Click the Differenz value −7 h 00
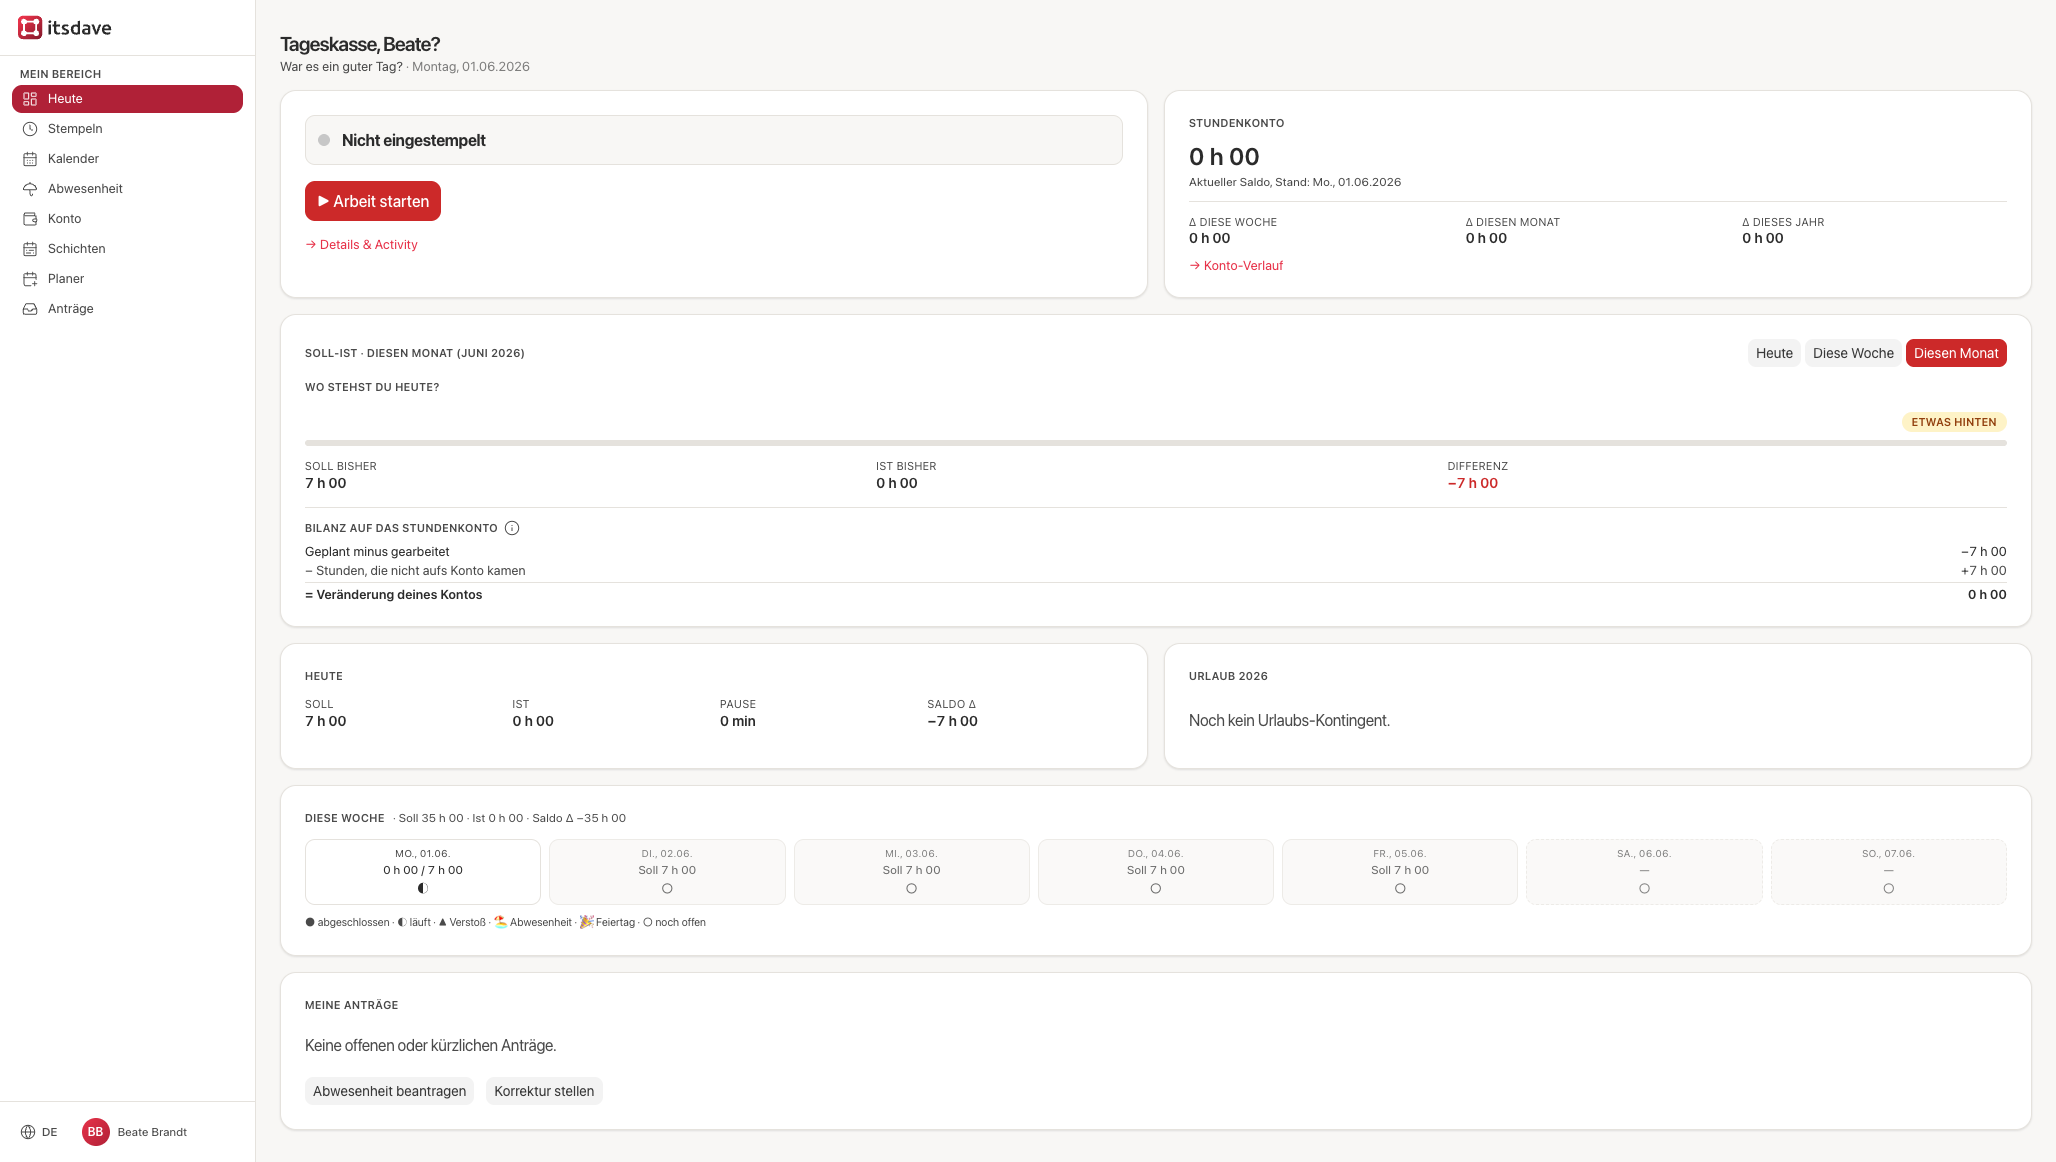Image resolution: width=2056 pixels, height=1162 pixels. tap(1473, 484)
